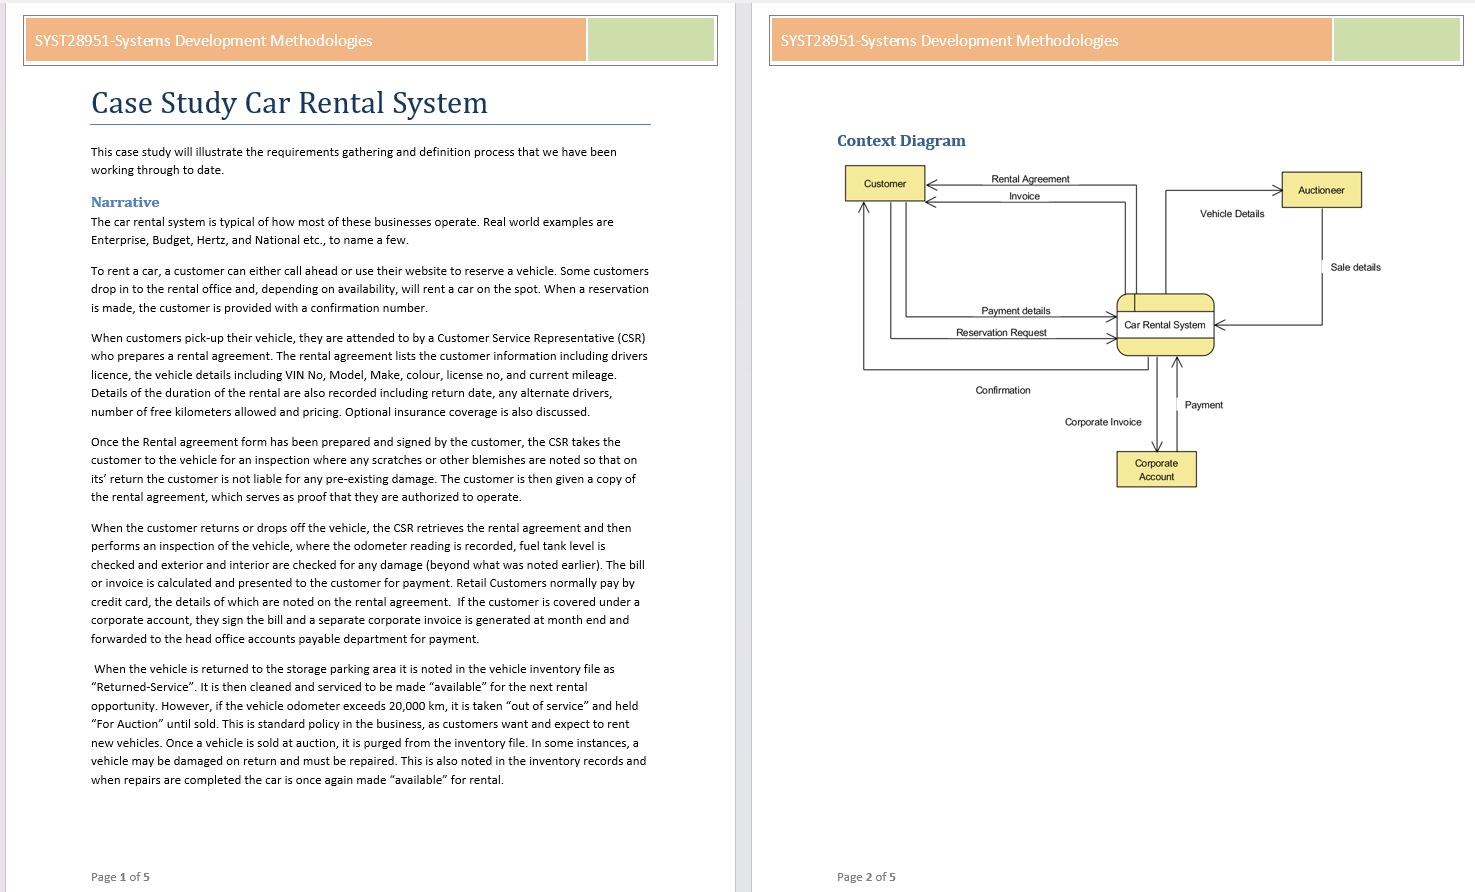Image resolution: width=1475 pixels, height=892 pixels.
Task: Select the Corporate Invoice label
Action: click(1102, 421)
